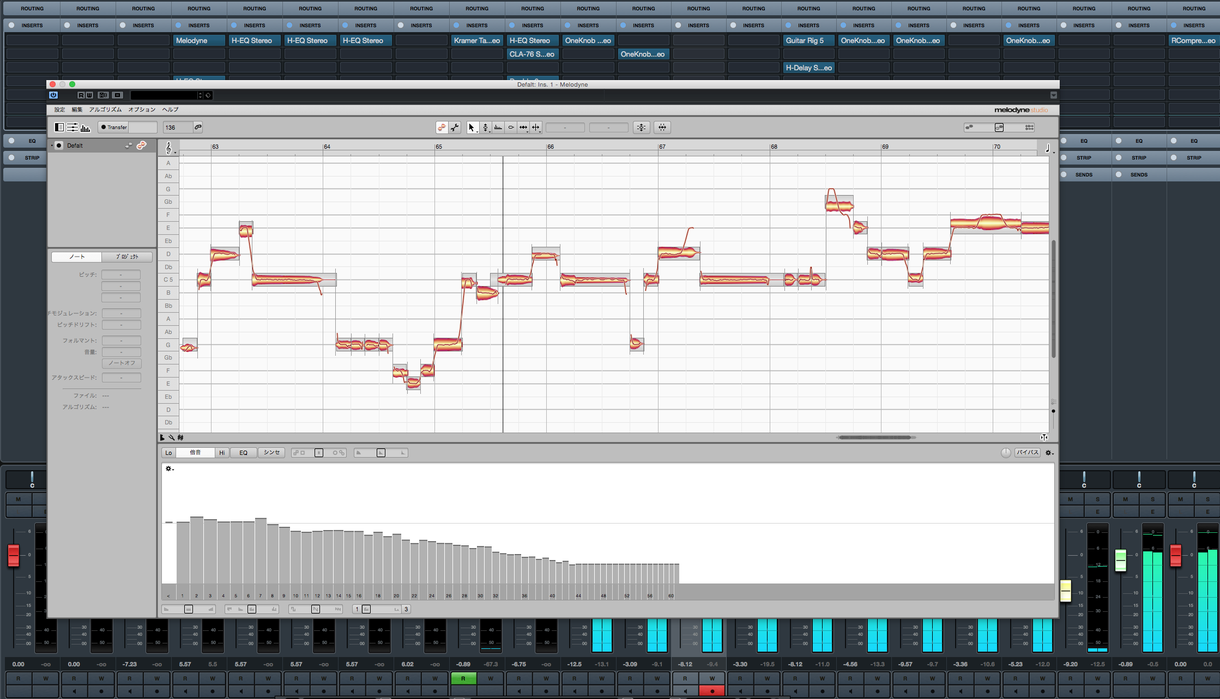Click the clef icon on the pitch ruler
This screenshot has width=1220, height=699.
point(168,148)
